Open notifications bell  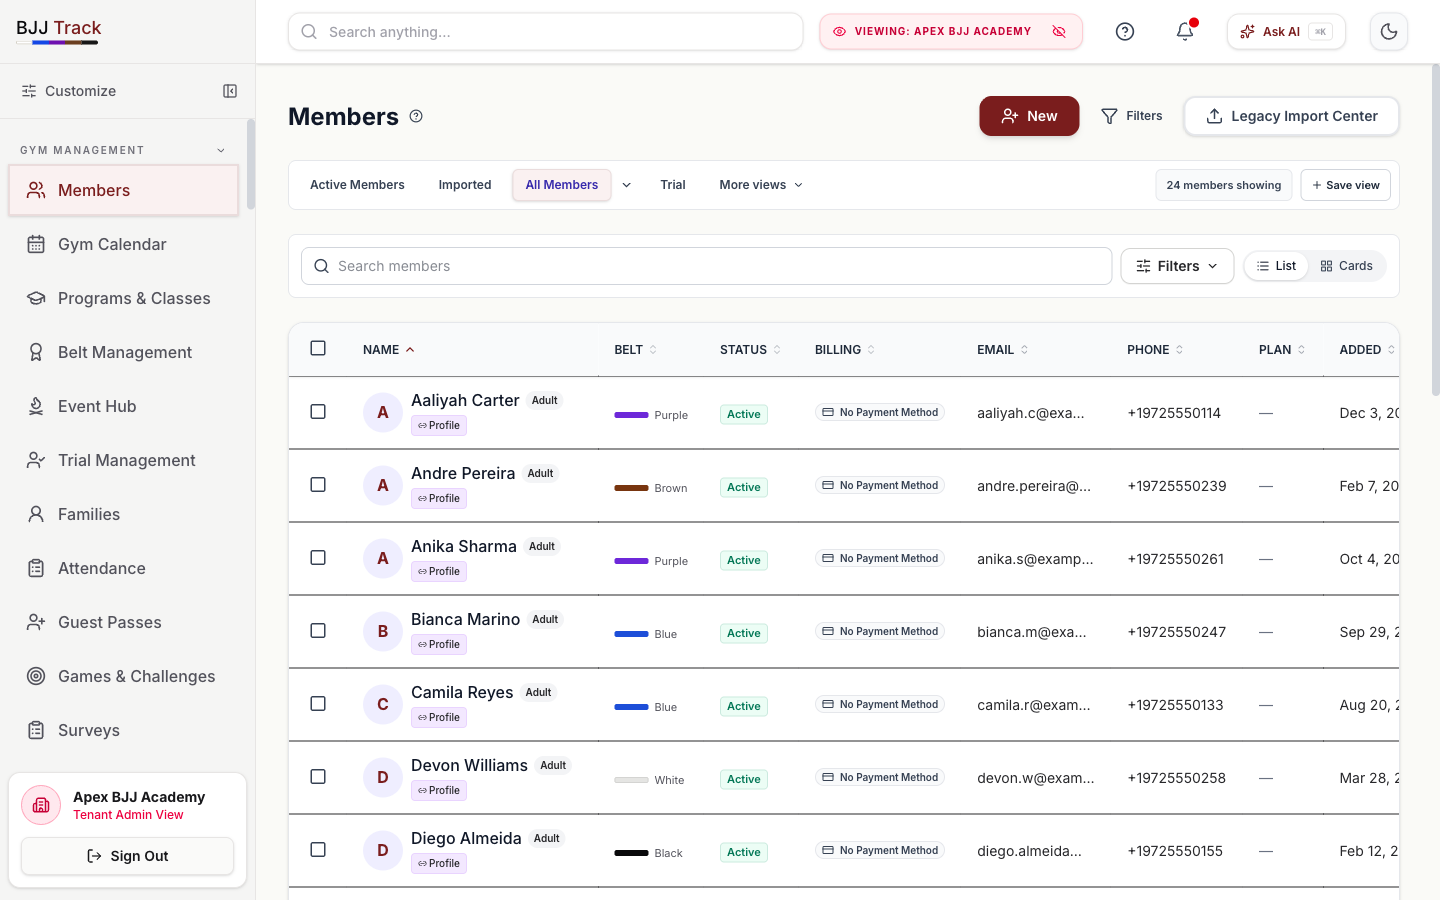[x=1185, y=32]
